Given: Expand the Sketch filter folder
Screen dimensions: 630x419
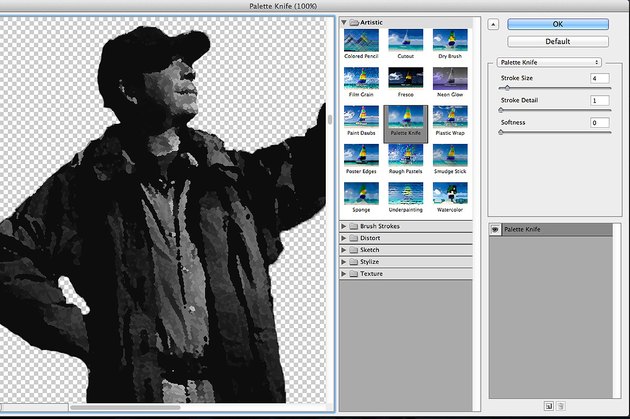Looking at the screenshot, I should tap(344, 250).
